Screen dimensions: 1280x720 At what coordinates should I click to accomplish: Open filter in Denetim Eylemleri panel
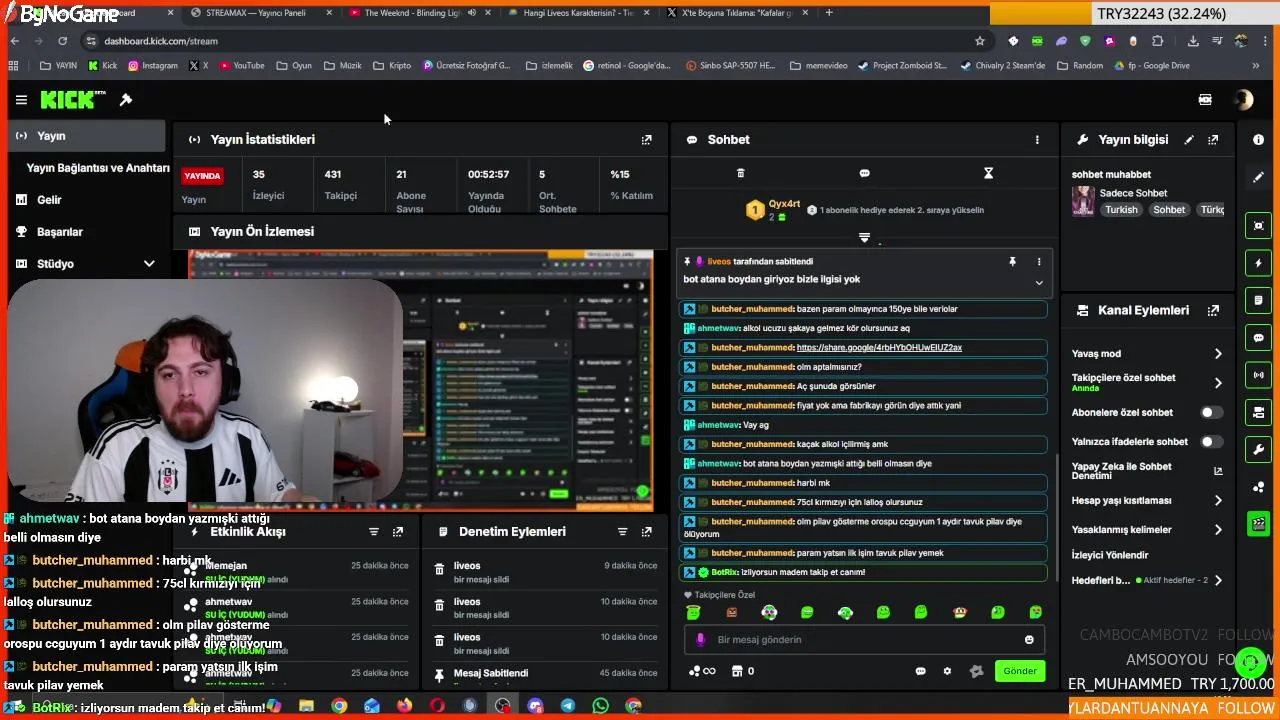pos(622,532)
